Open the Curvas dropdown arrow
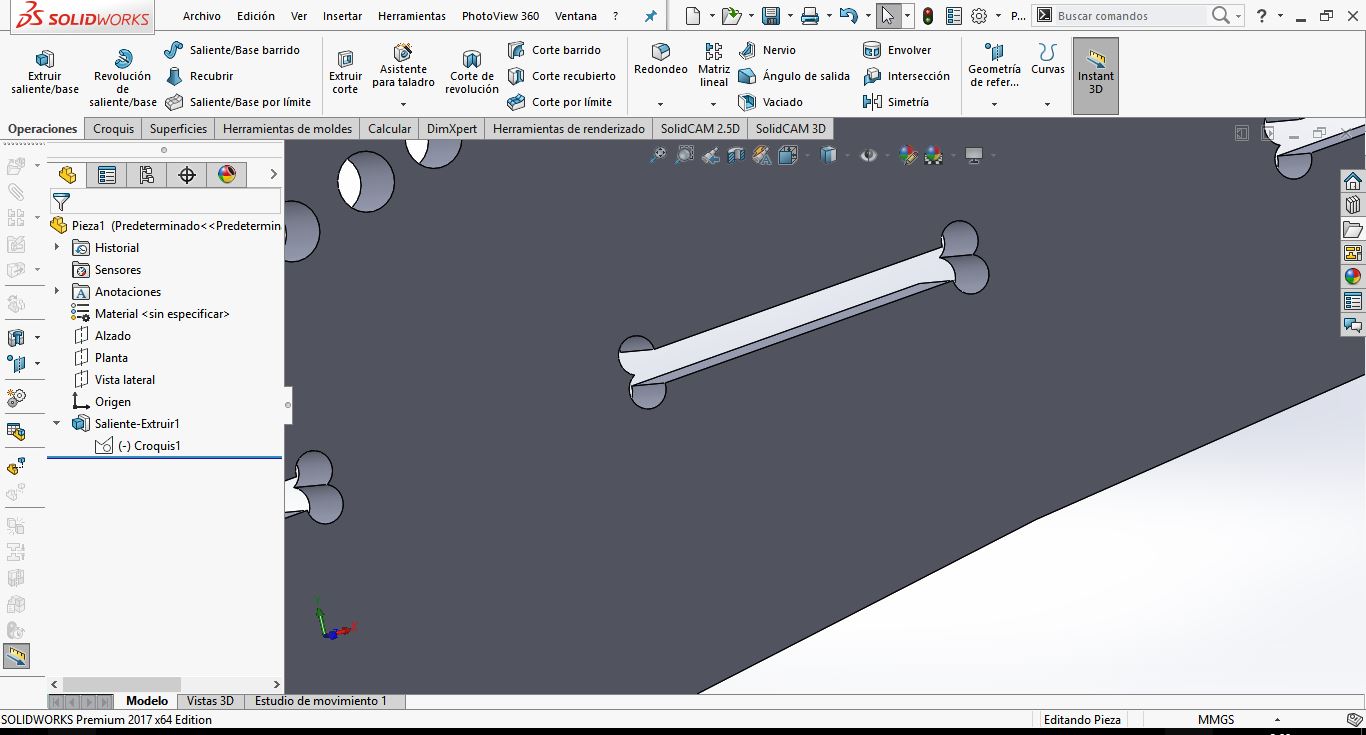The width and height of the screenshot is (1366, 735). pos(1047,104)
